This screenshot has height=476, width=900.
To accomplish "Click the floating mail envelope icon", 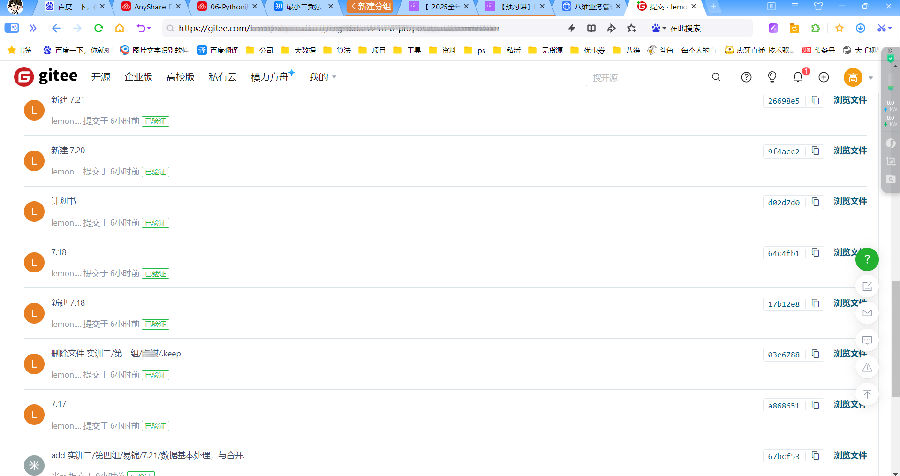I will (866, 313).
